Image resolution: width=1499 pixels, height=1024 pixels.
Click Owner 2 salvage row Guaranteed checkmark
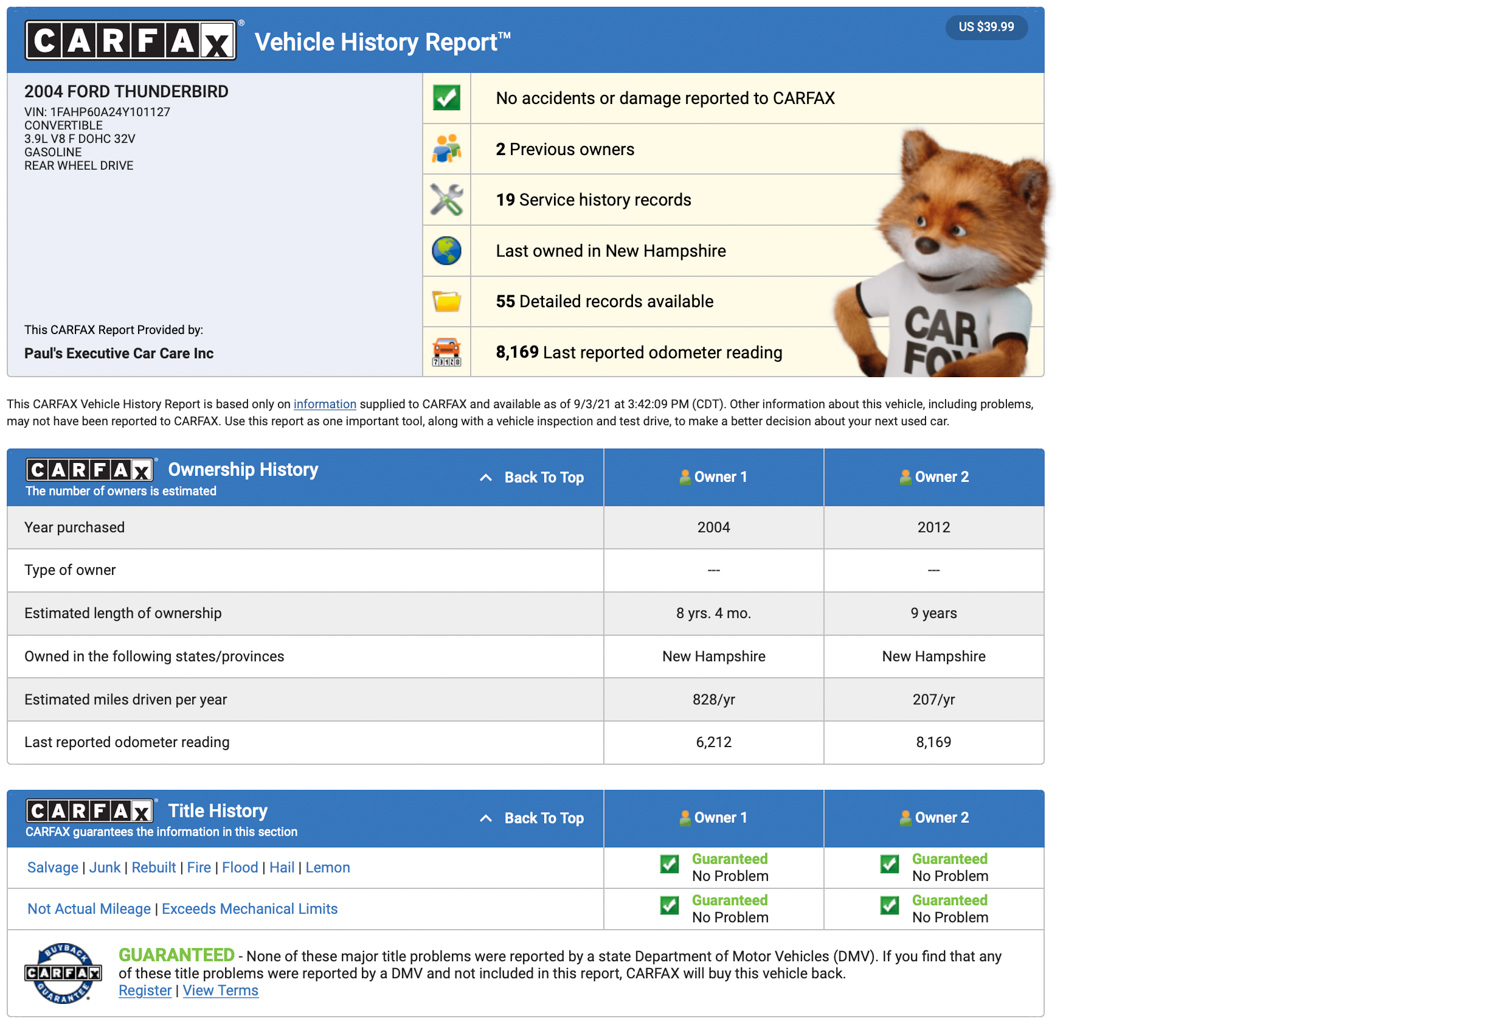click(889, 864)
